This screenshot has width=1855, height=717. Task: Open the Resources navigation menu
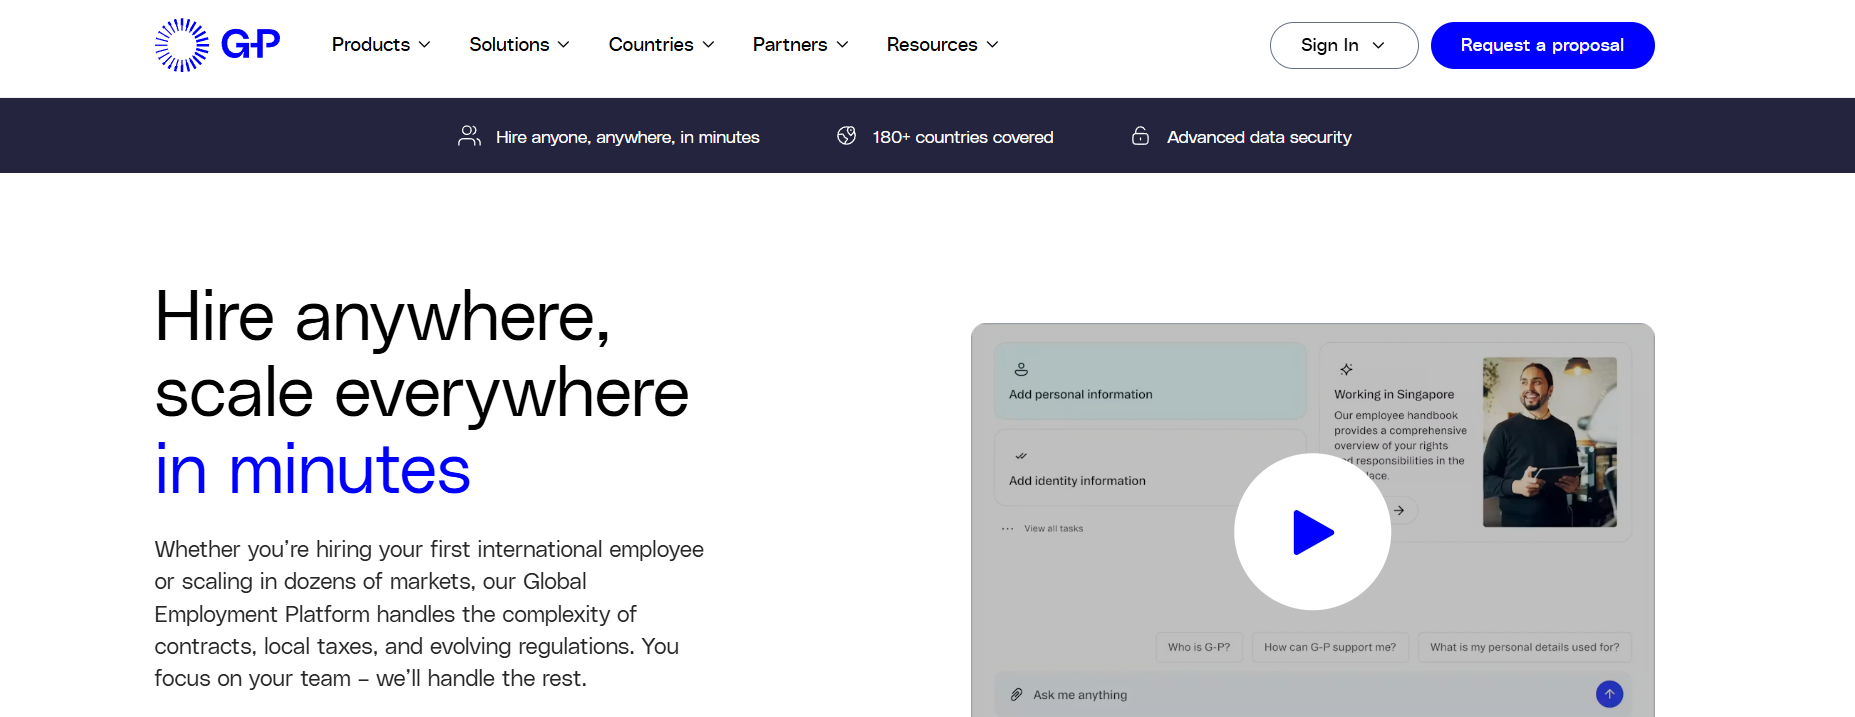(942, 45)
